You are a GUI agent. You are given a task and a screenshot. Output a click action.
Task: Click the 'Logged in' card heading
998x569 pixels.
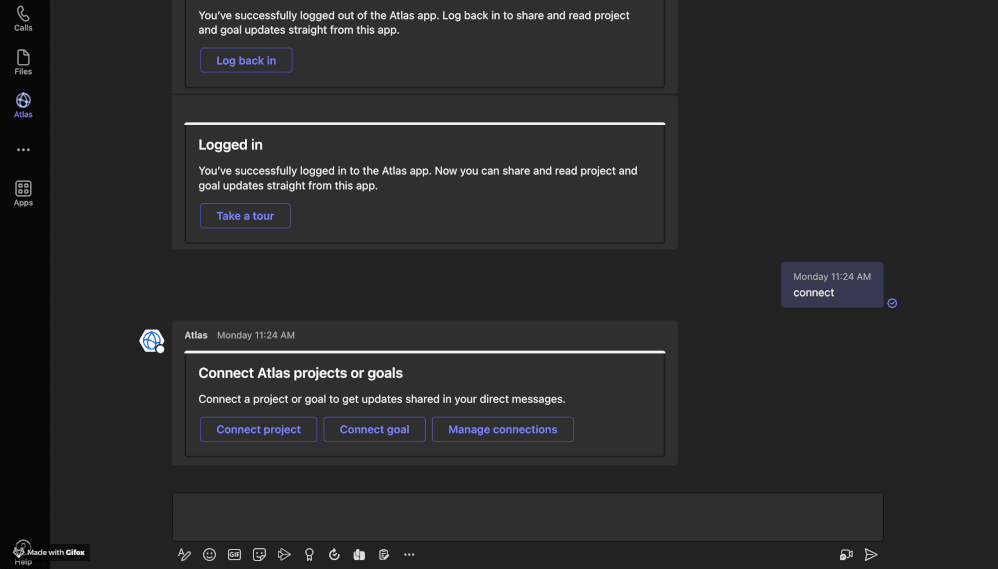pos(230,145)
